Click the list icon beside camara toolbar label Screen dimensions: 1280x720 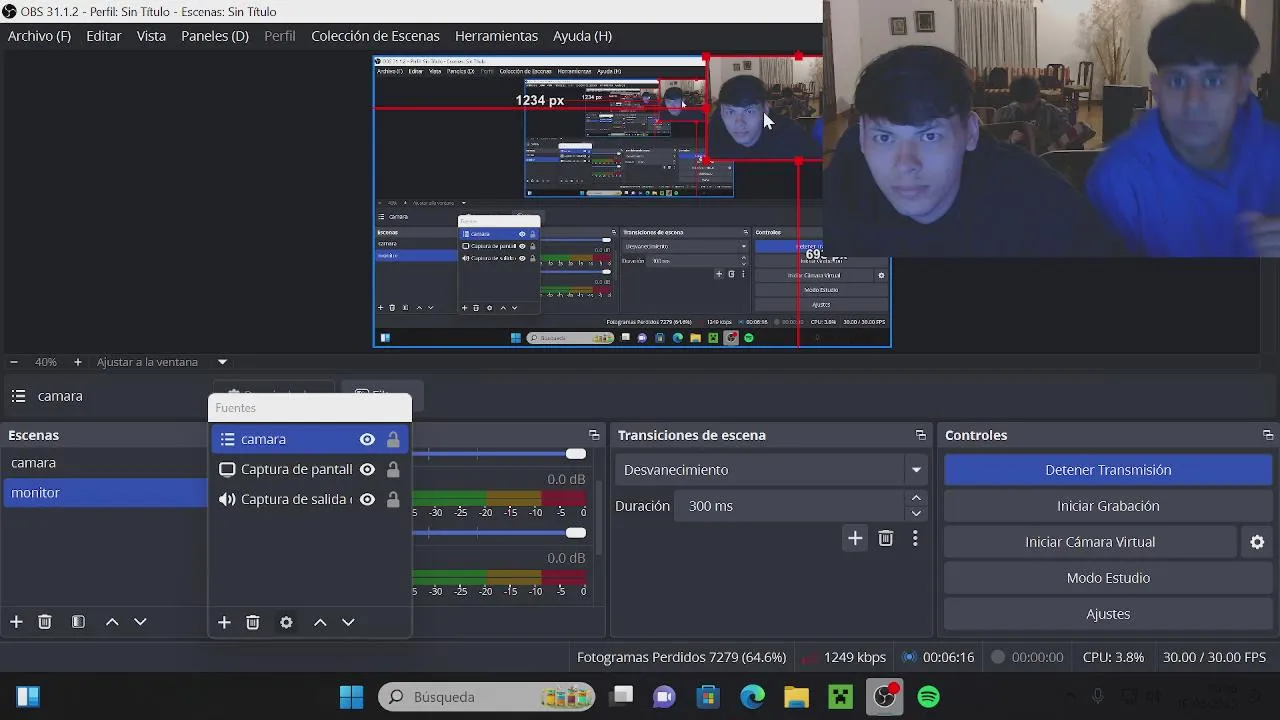tap(18, 396)
